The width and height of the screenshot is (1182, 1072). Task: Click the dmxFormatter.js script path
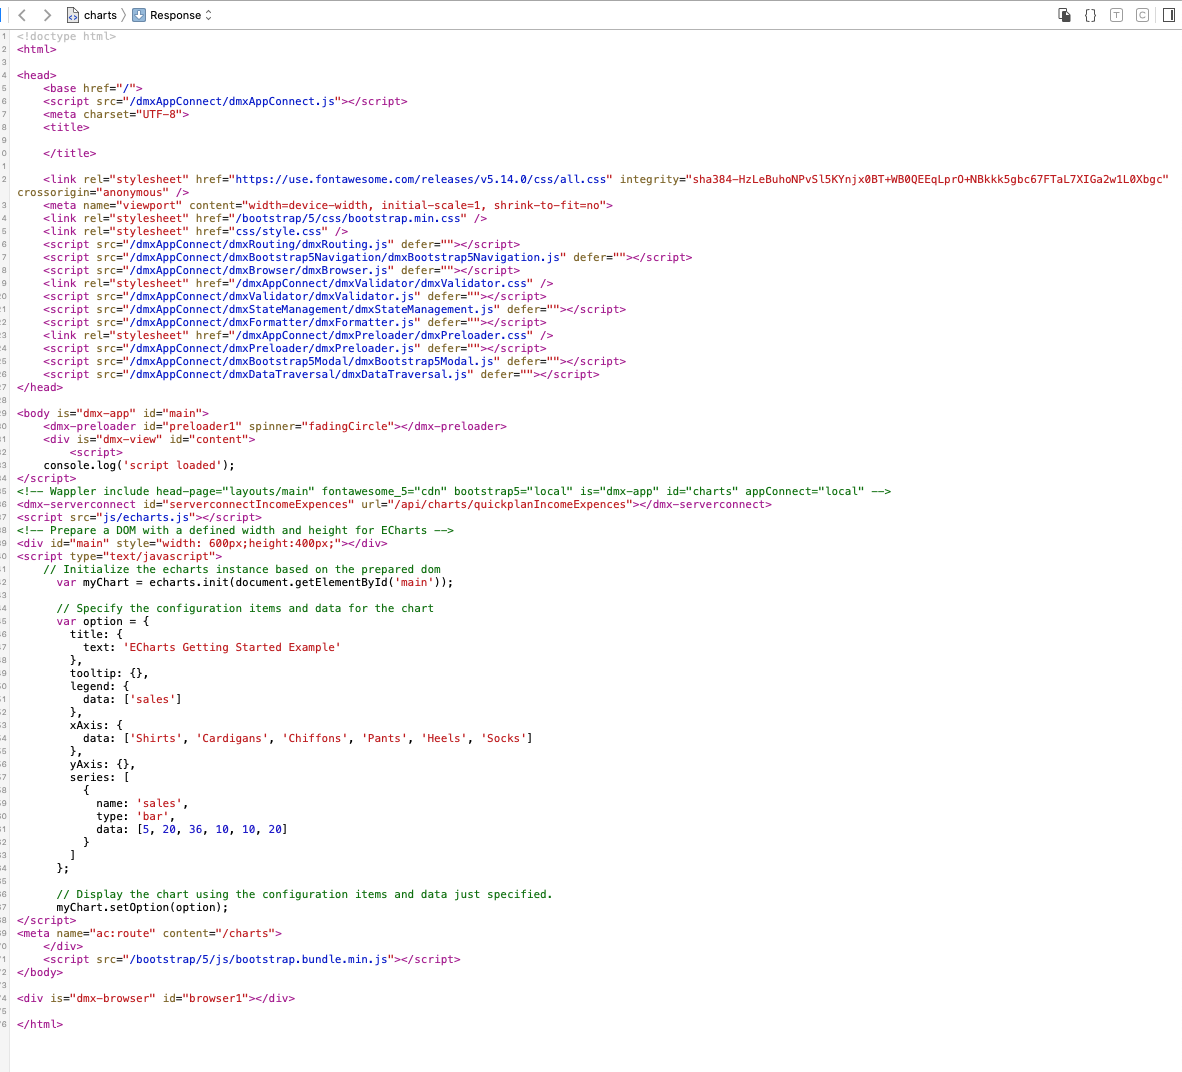tap(272, 323)
